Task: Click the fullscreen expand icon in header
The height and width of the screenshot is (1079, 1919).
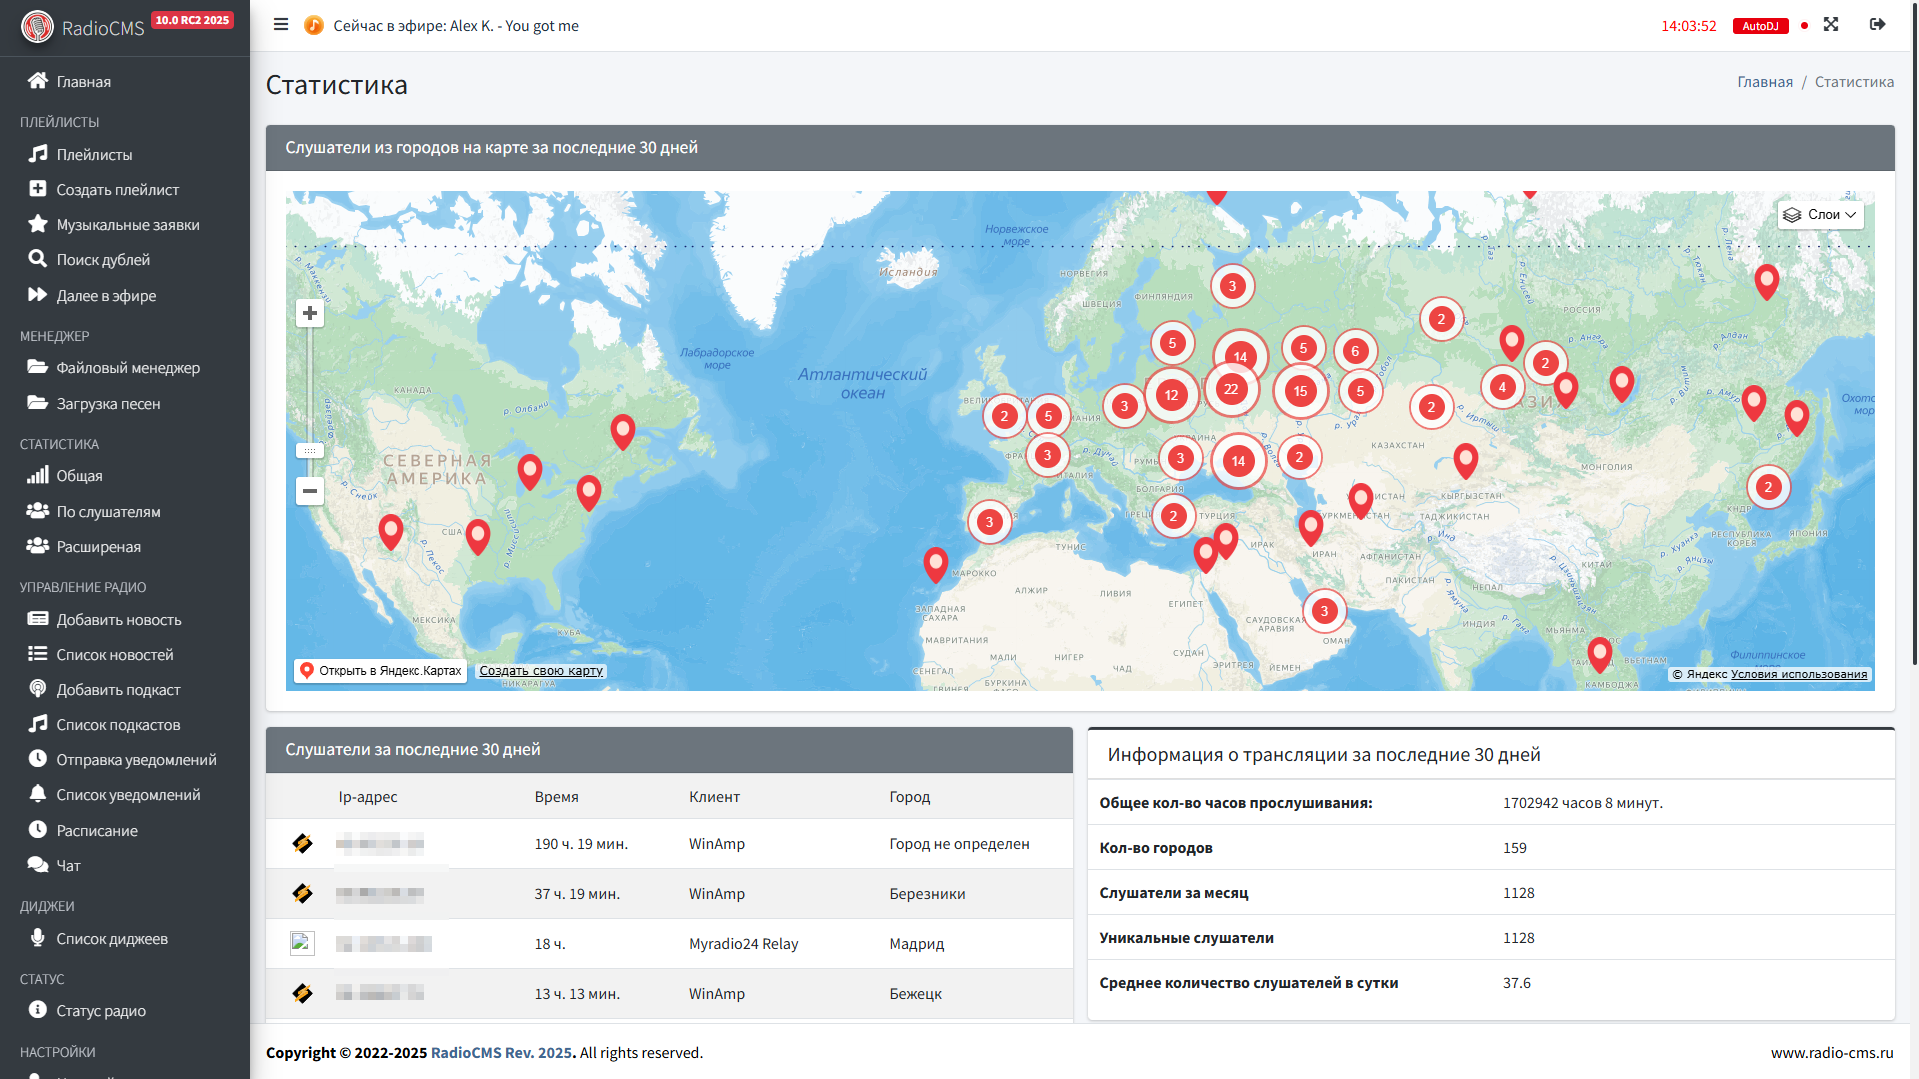Action: pos(1830,25)
